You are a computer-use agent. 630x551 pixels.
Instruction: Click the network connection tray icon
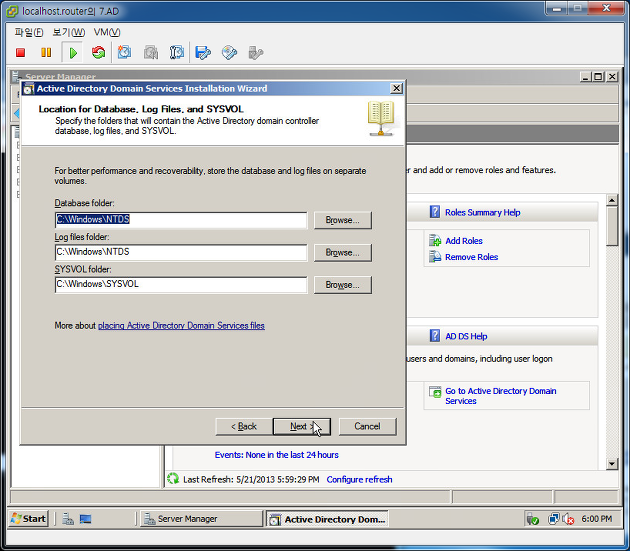pyautogui.click(x=553, y=519)
